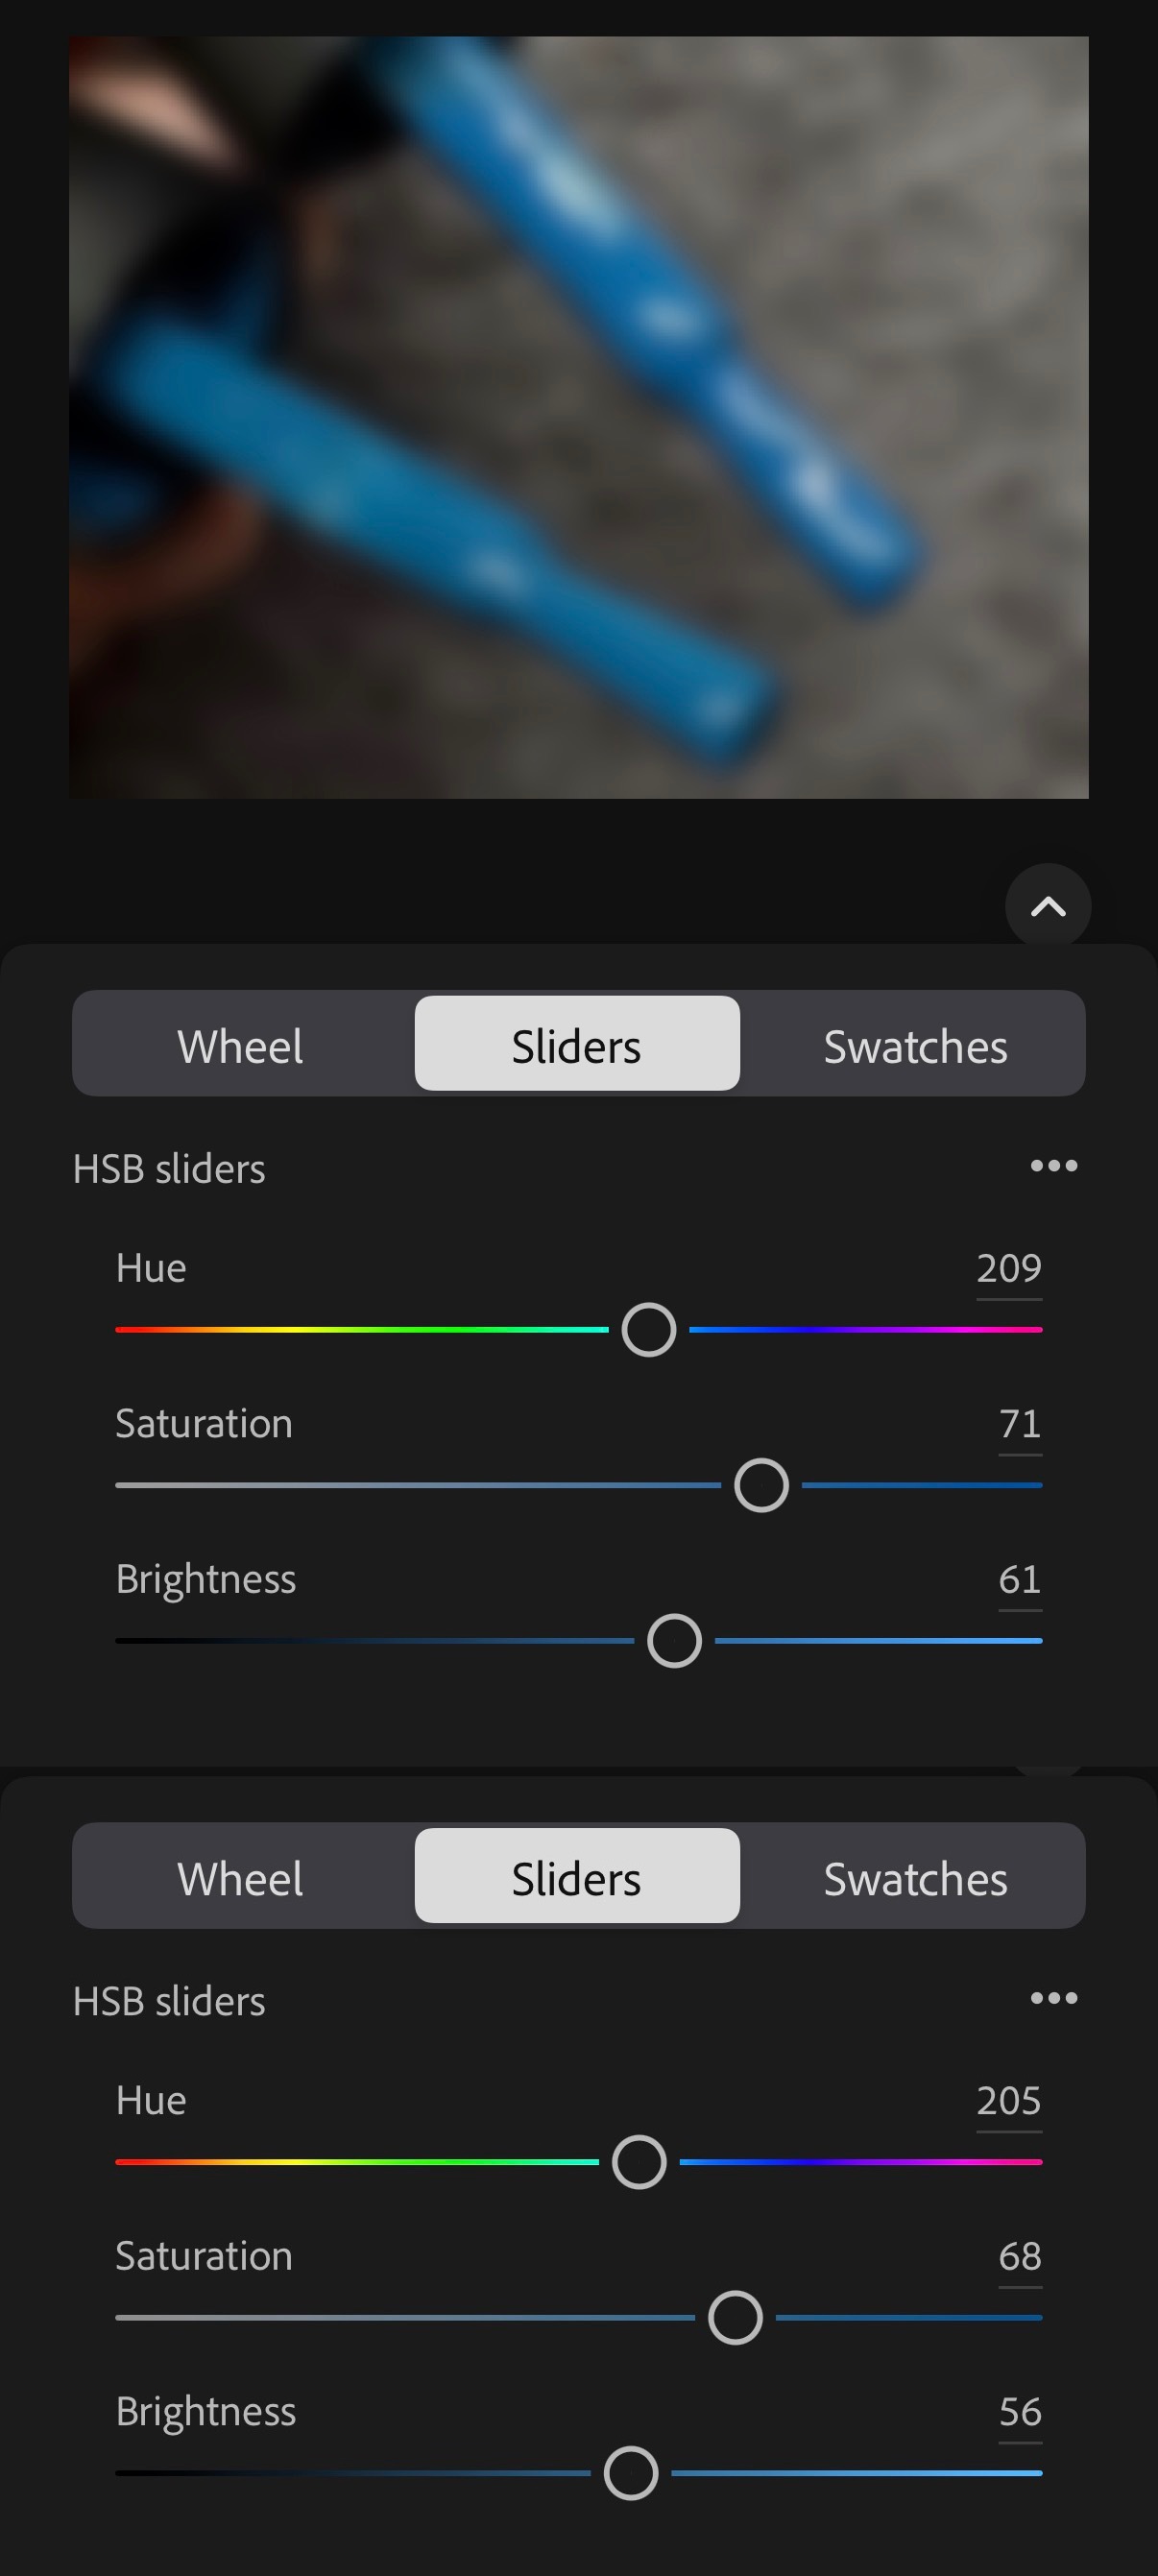
Task: Click the blurred blue image preview
Action: (578, 417)
